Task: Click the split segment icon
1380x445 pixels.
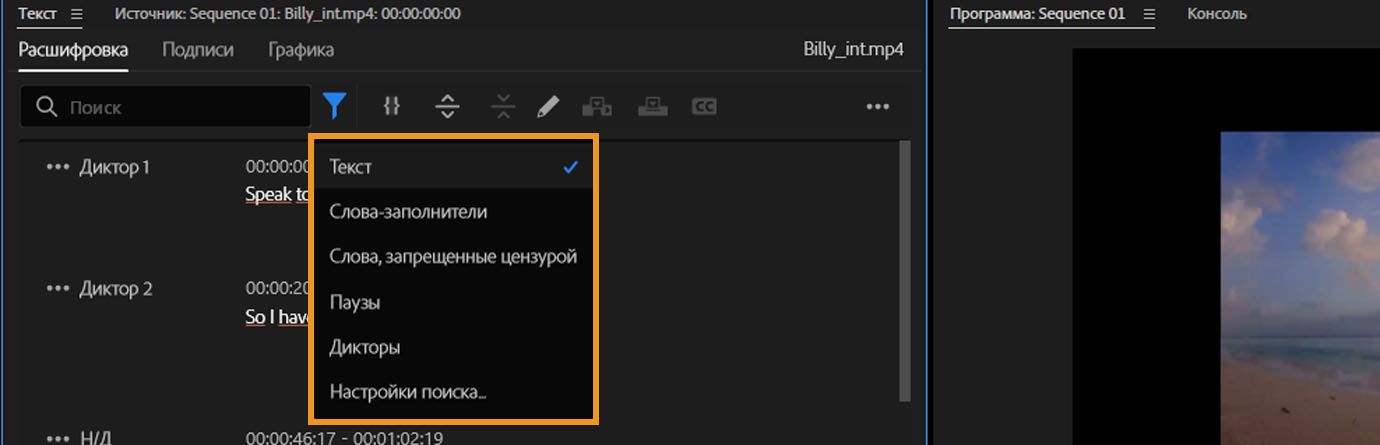Action: (x=447, y=106)
